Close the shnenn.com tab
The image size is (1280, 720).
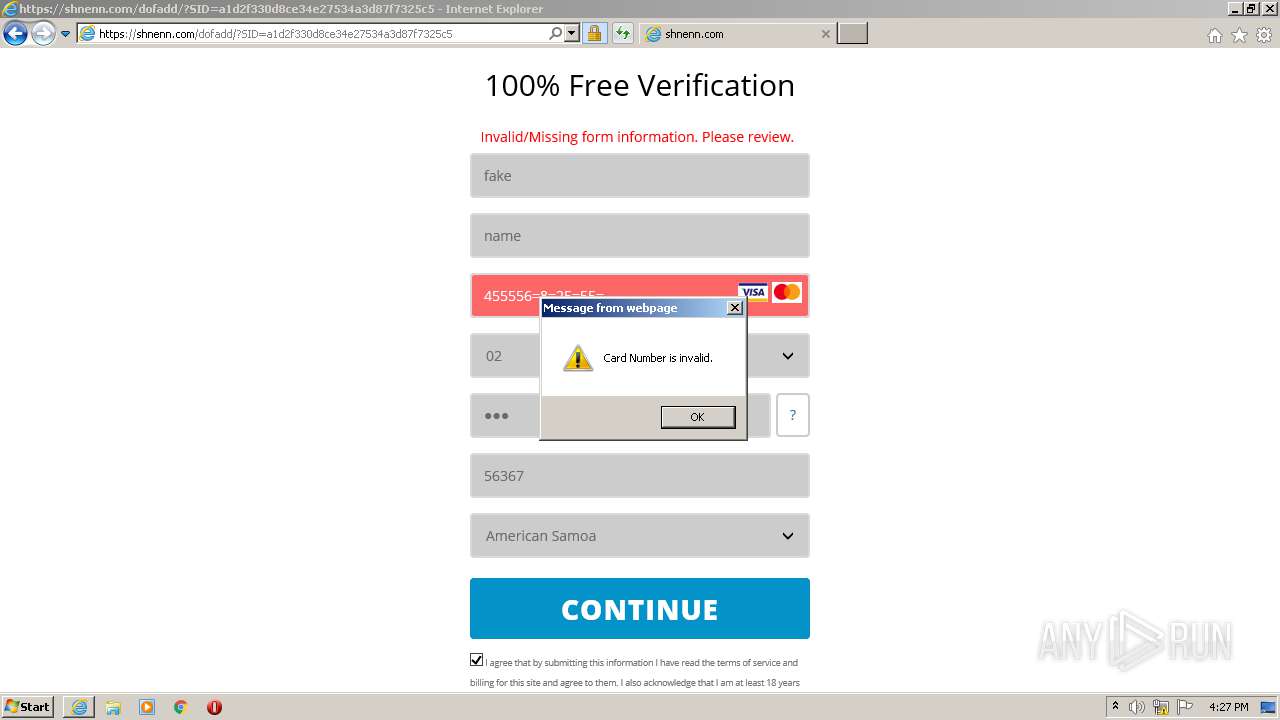825,34
